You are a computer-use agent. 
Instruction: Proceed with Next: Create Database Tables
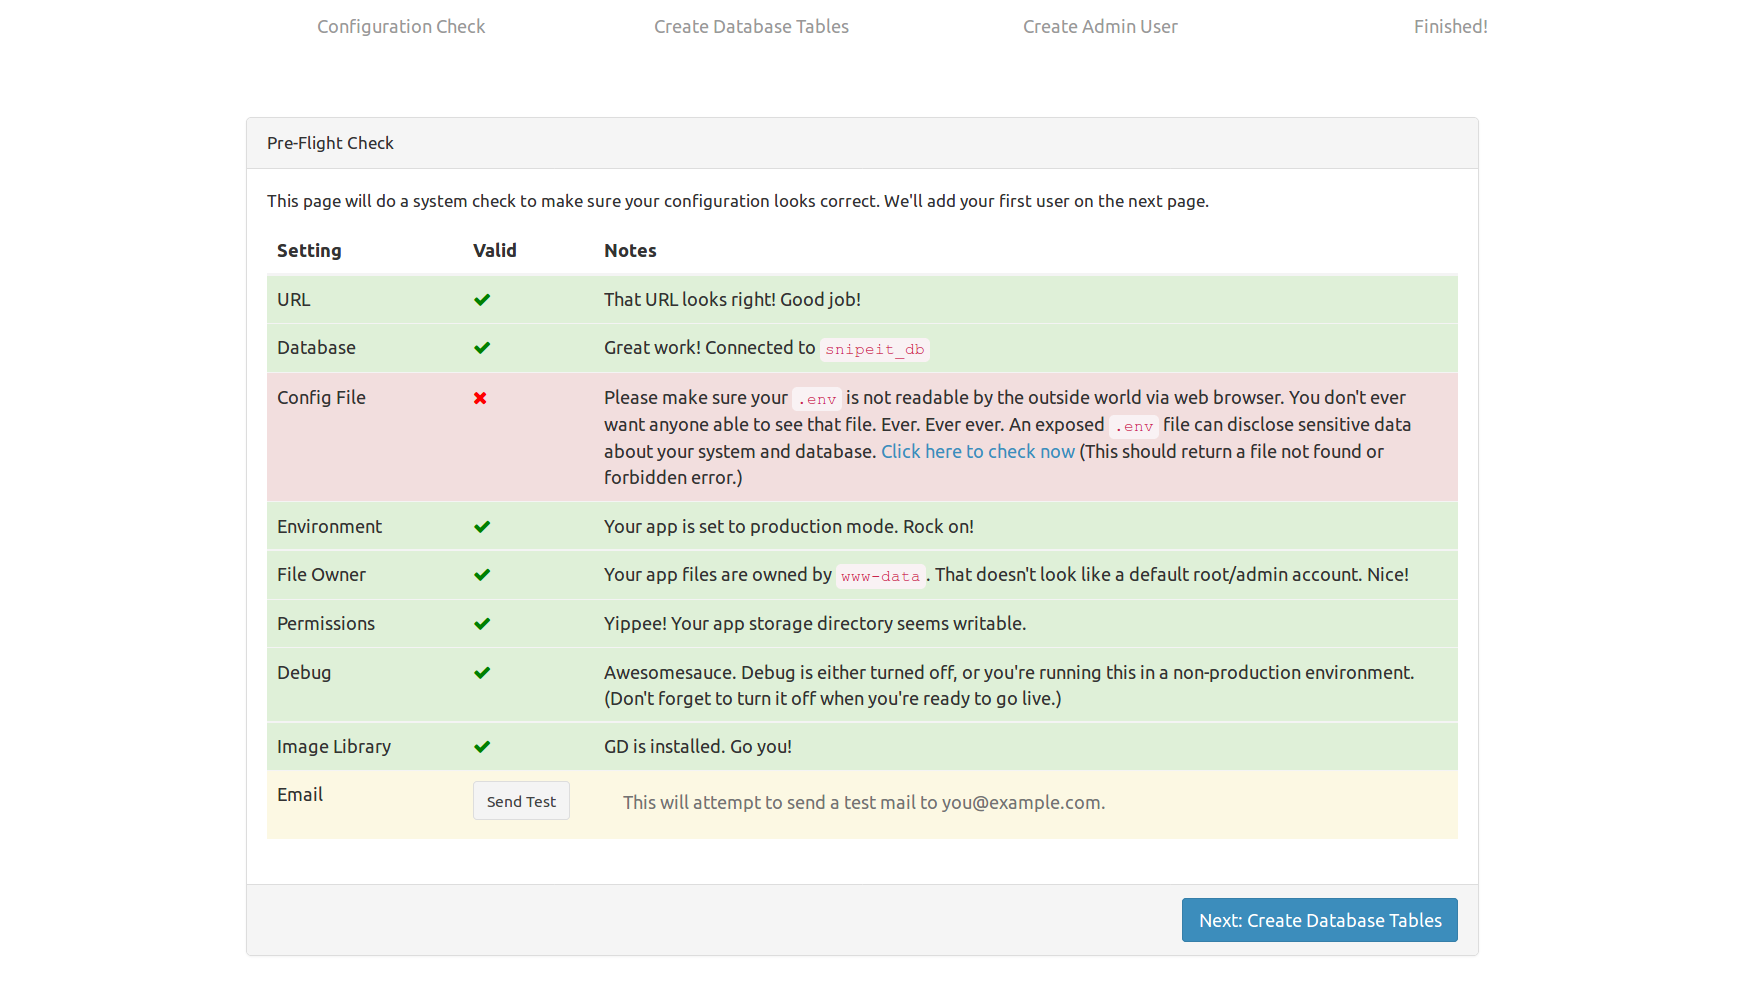pos(1319,920)
